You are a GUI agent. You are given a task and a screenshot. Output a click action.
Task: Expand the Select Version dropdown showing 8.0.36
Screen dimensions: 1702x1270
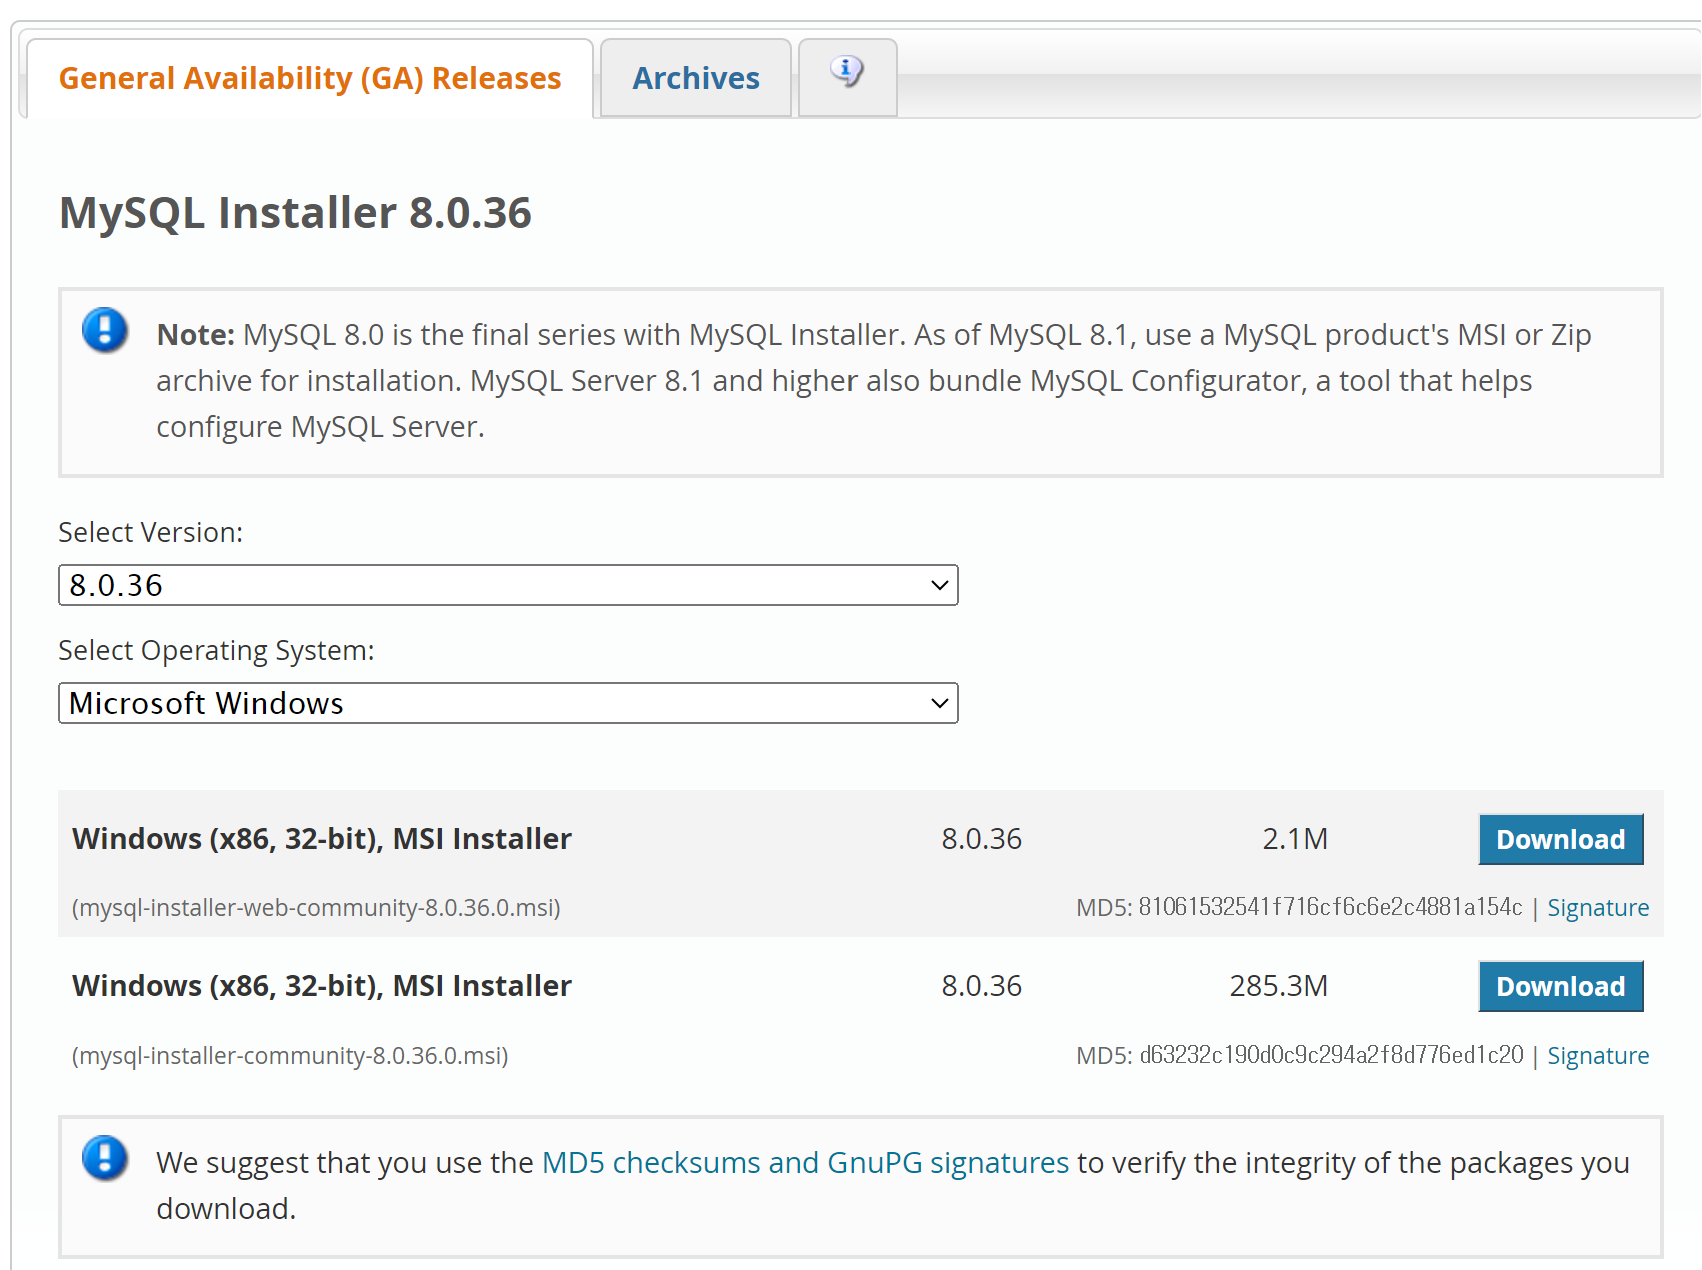(508, 585)
